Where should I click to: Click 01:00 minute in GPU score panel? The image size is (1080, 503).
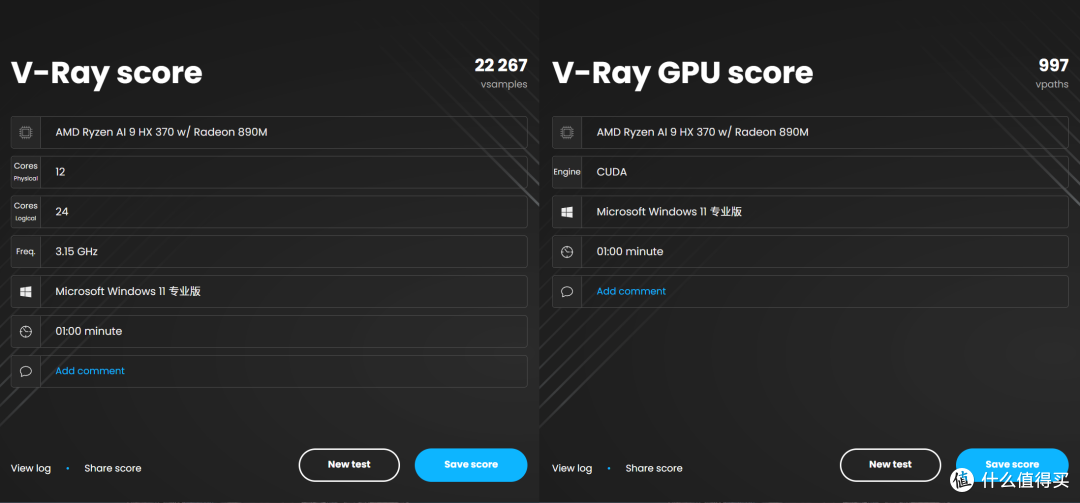point(630,252)
